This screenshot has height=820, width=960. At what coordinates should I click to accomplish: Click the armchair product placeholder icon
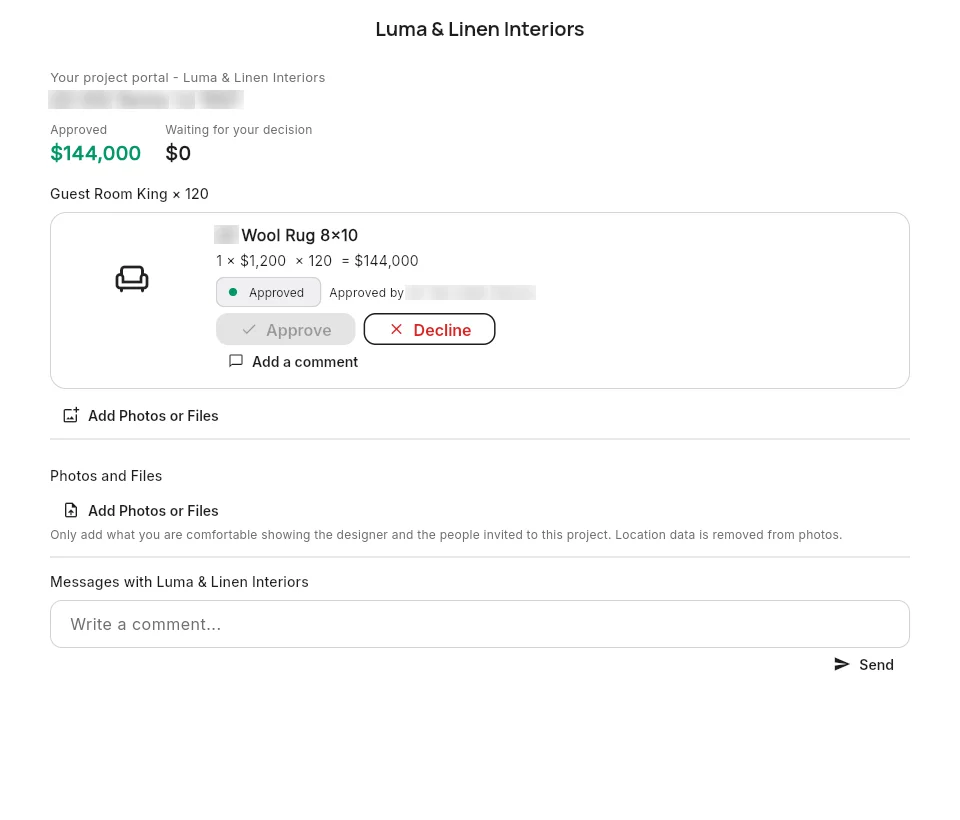tap(132, 279)
